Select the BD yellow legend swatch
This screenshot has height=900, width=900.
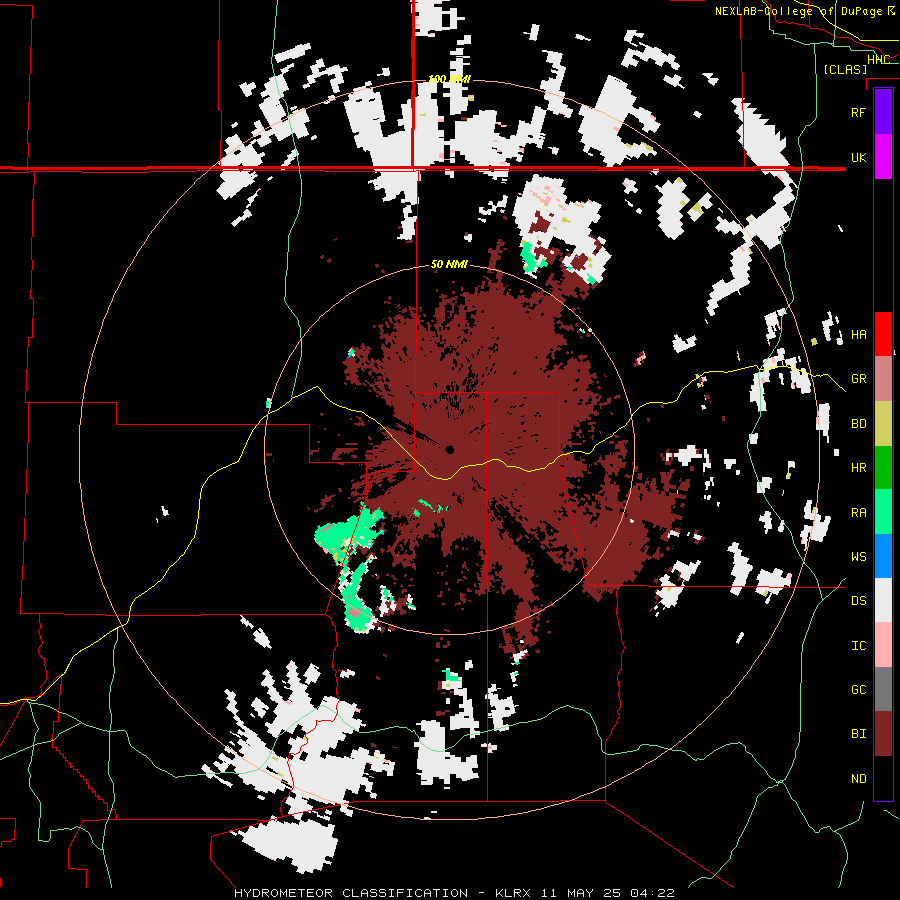(x=883, y=423)
